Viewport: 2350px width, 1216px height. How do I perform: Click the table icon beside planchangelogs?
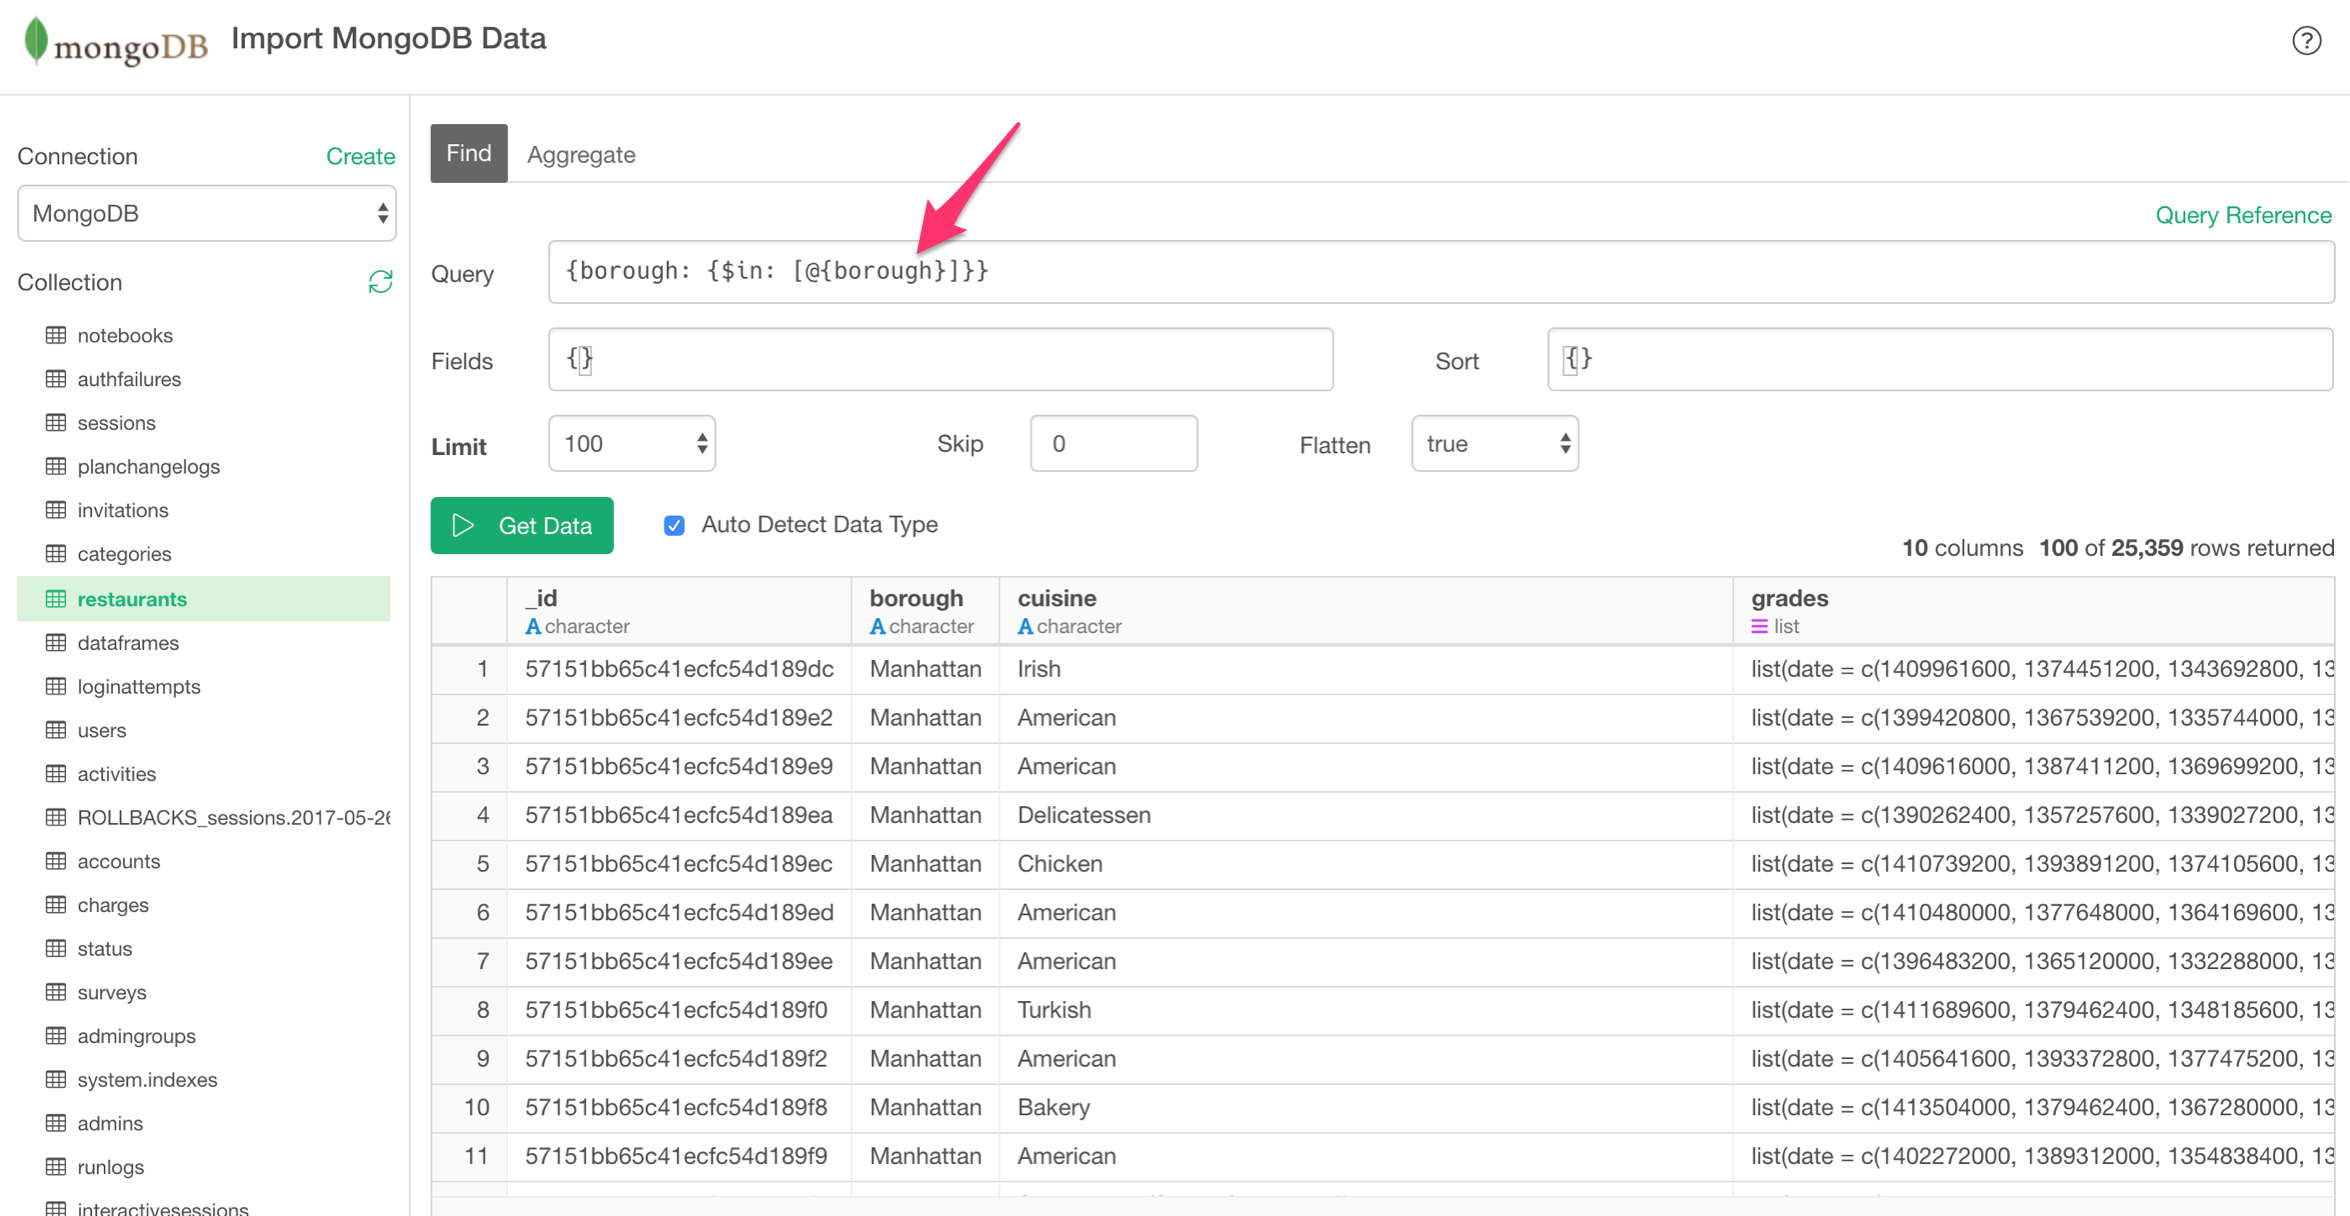coord(56,466)
